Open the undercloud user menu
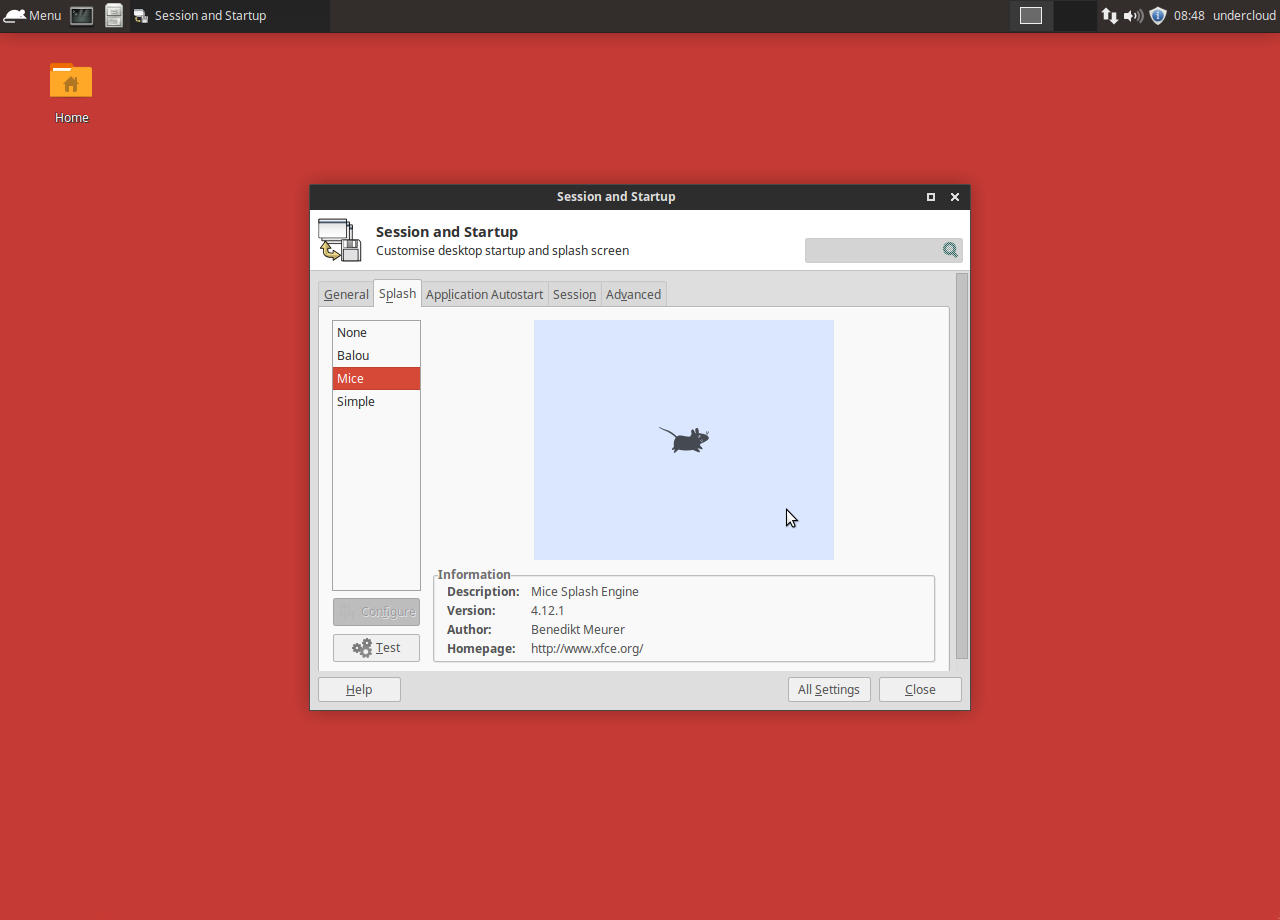Image resolution: width=1280 pixels, height=920 pixels. point(1244,15)
